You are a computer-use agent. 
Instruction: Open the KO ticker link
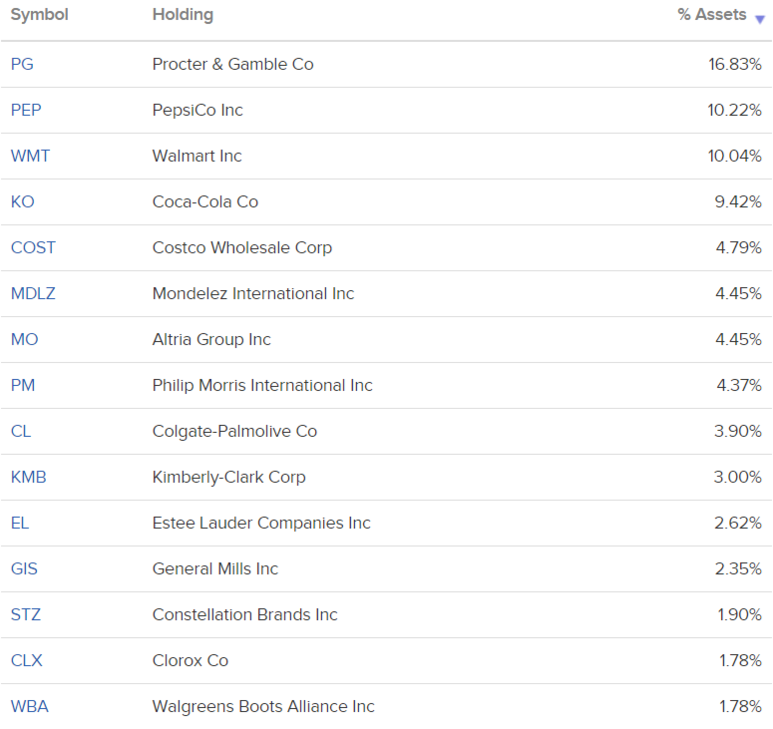click(23, 202)
